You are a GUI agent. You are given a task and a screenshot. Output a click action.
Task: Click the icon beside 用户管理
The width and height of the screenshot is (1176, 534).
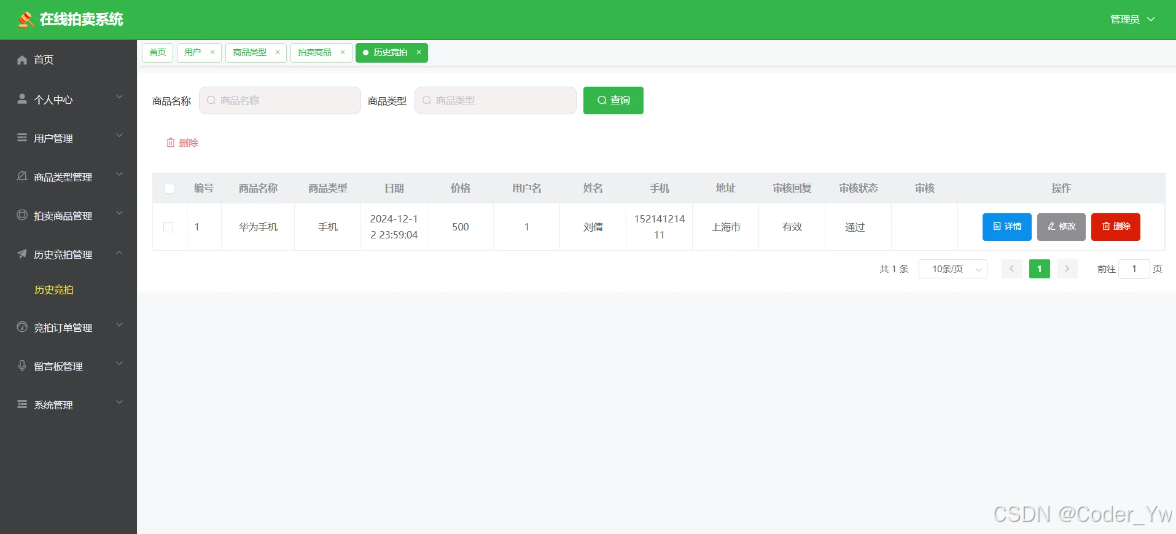tap(22, 138)
